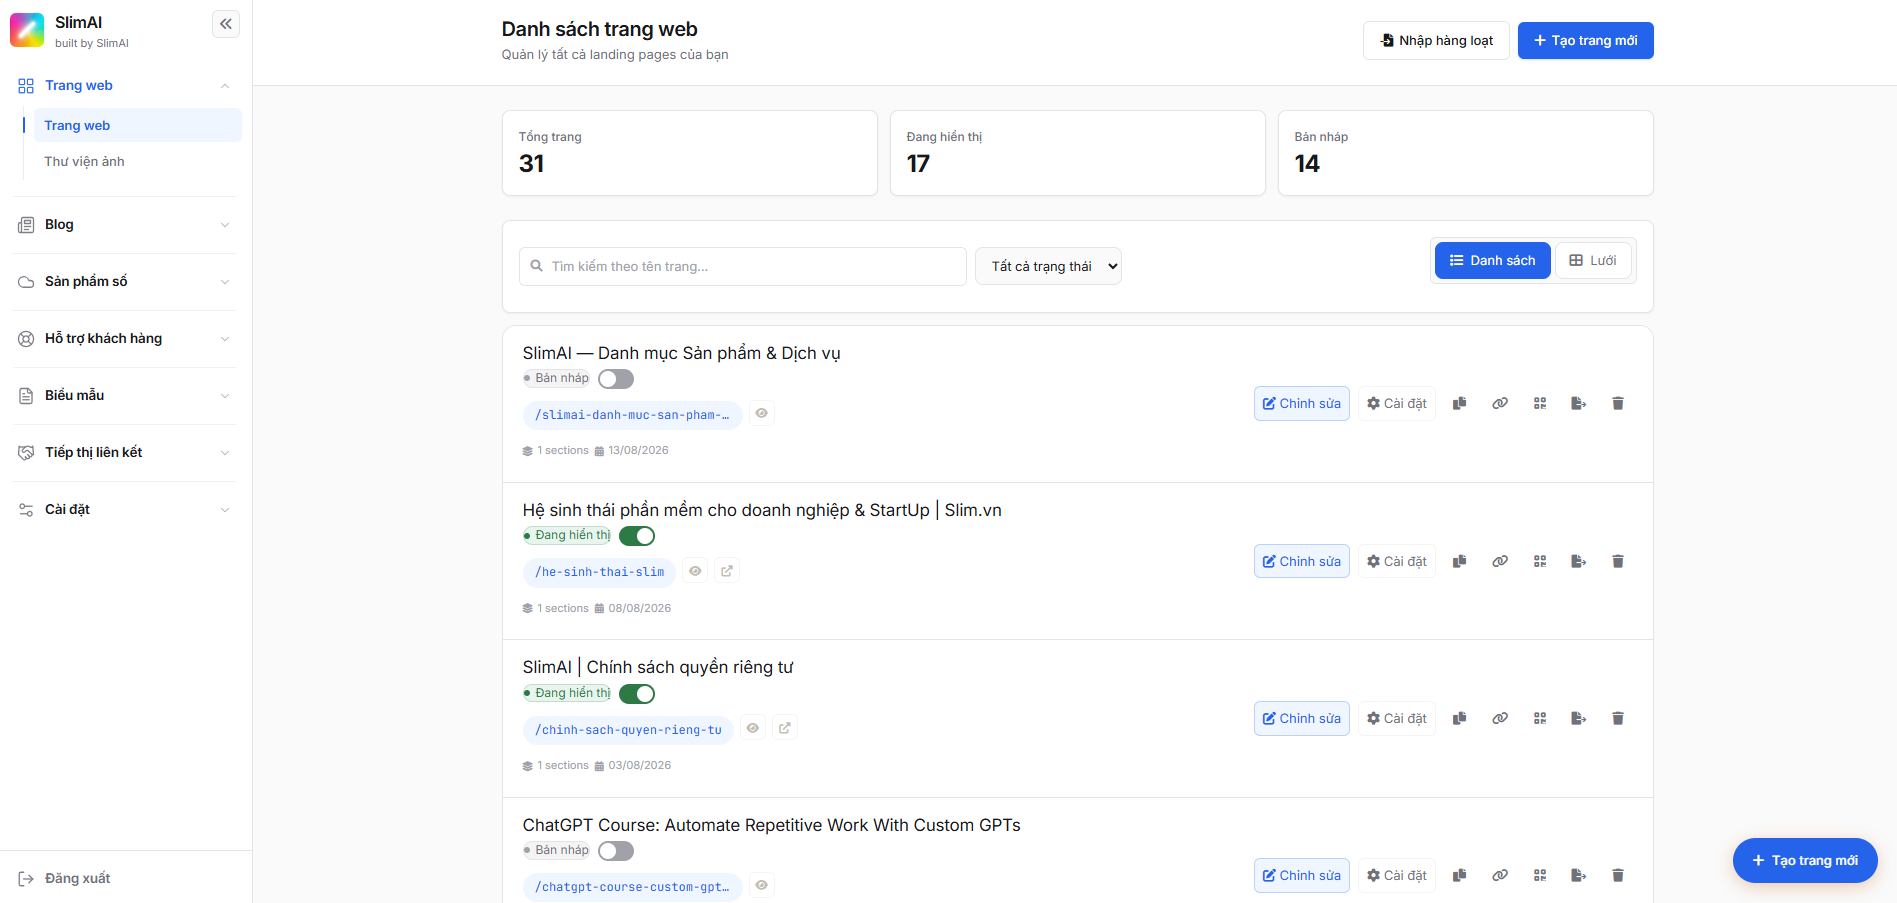
Task: Duplicate the Chính sách quyền riêng tư page
Action: click(x=1460, y=718)
